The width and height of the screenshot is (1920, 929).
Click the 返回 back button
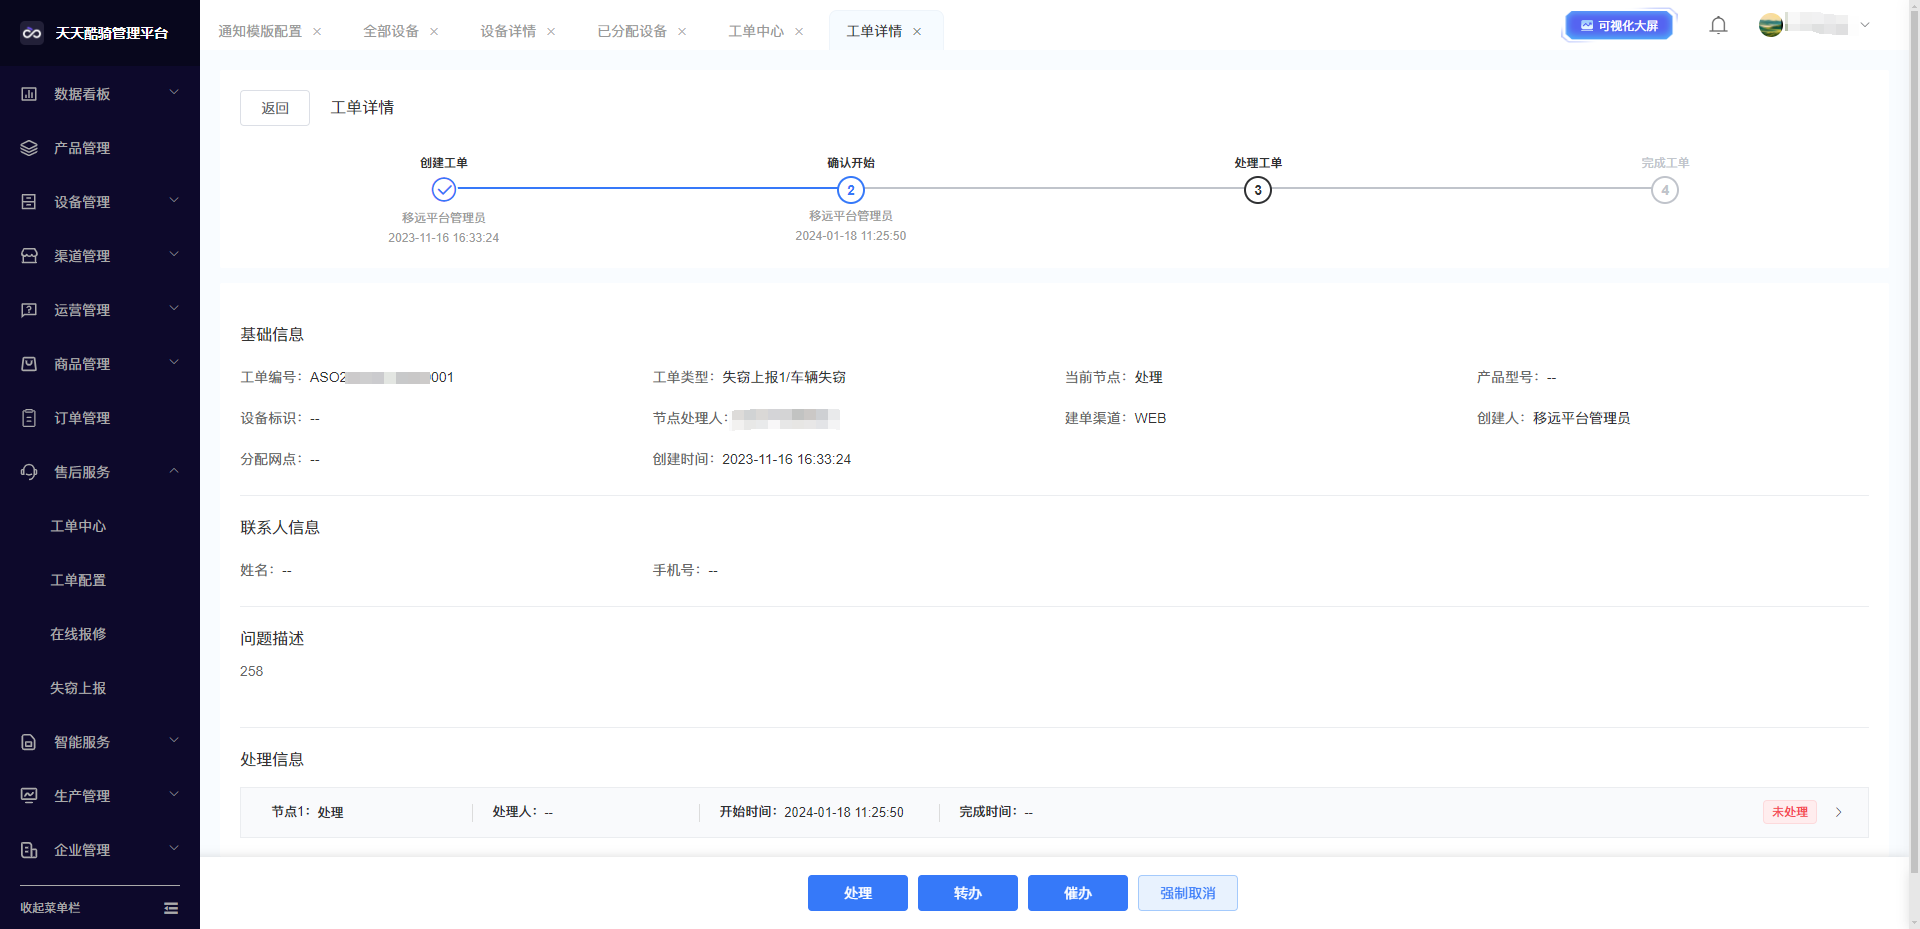[x=275, y=108]
